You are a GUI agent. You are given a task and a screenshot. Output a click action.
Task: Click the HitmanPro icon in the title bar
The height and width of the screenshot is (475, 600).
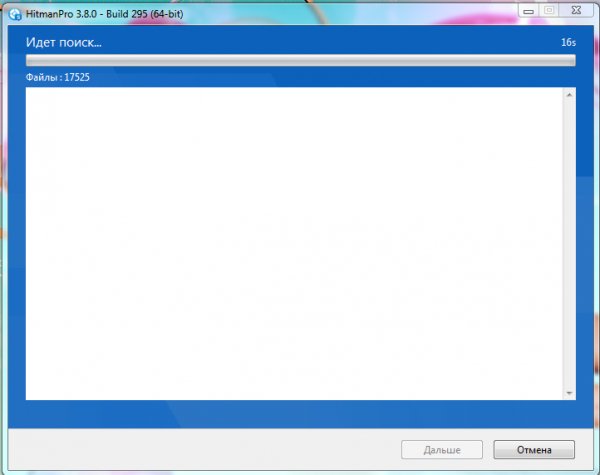(15, 14)
